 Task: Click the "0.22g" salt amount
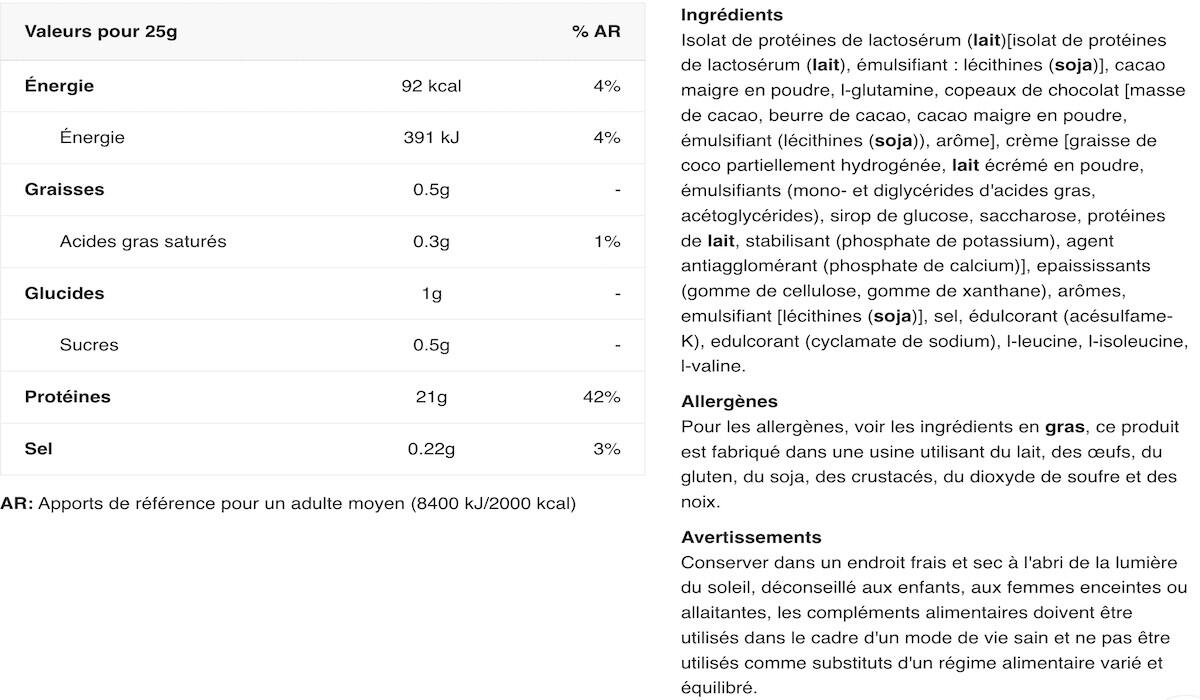pyautogui.click(x=431, y=449)
